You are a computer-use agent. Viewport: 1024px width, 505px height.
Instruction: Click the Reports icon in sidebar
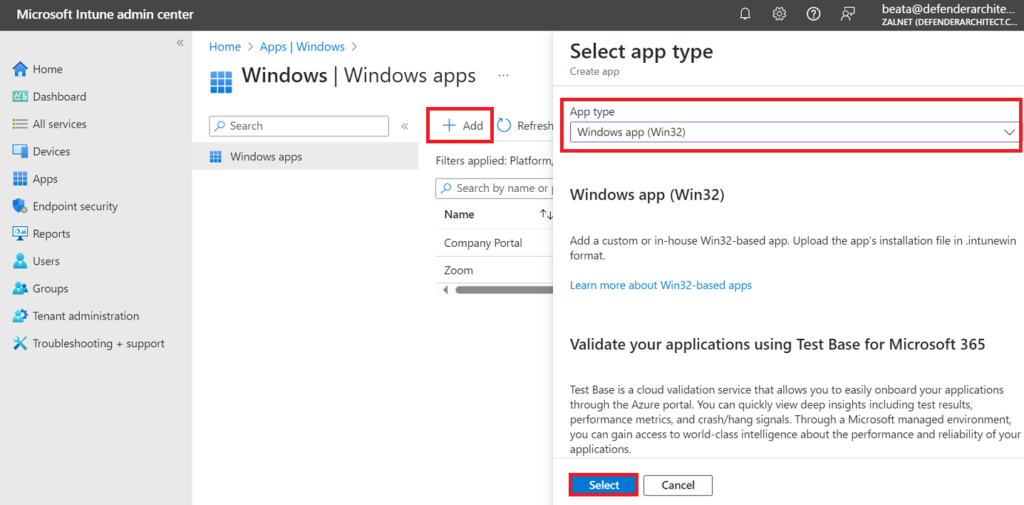(x=20, y=234)
